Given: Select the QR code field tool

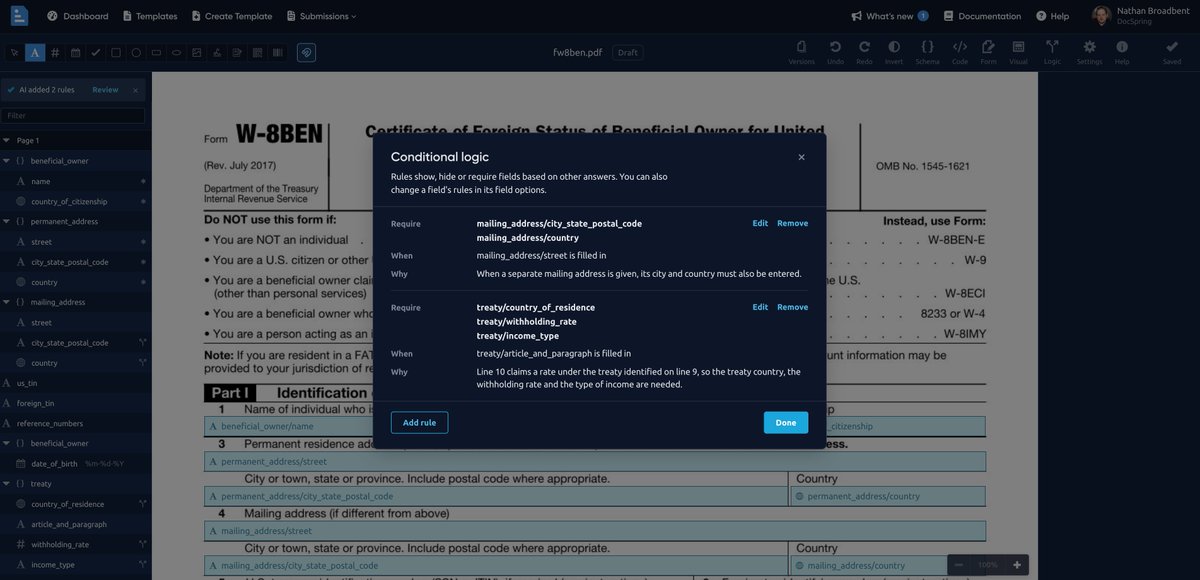Looking at the screenshot, I should 257,52.
